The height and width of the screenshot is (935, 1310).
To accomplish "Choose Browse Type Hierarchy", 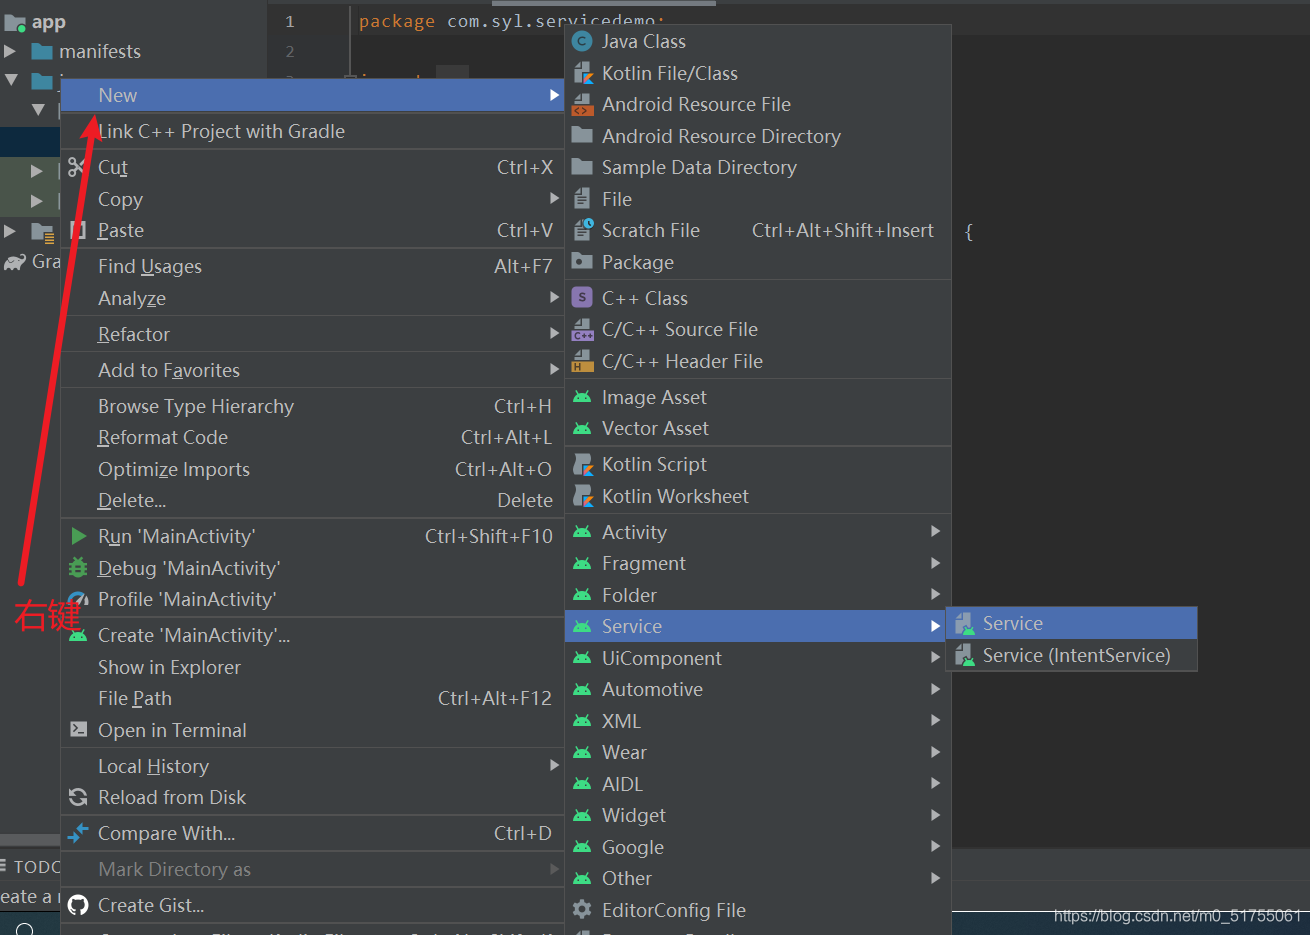I will [x=312, y=406].
